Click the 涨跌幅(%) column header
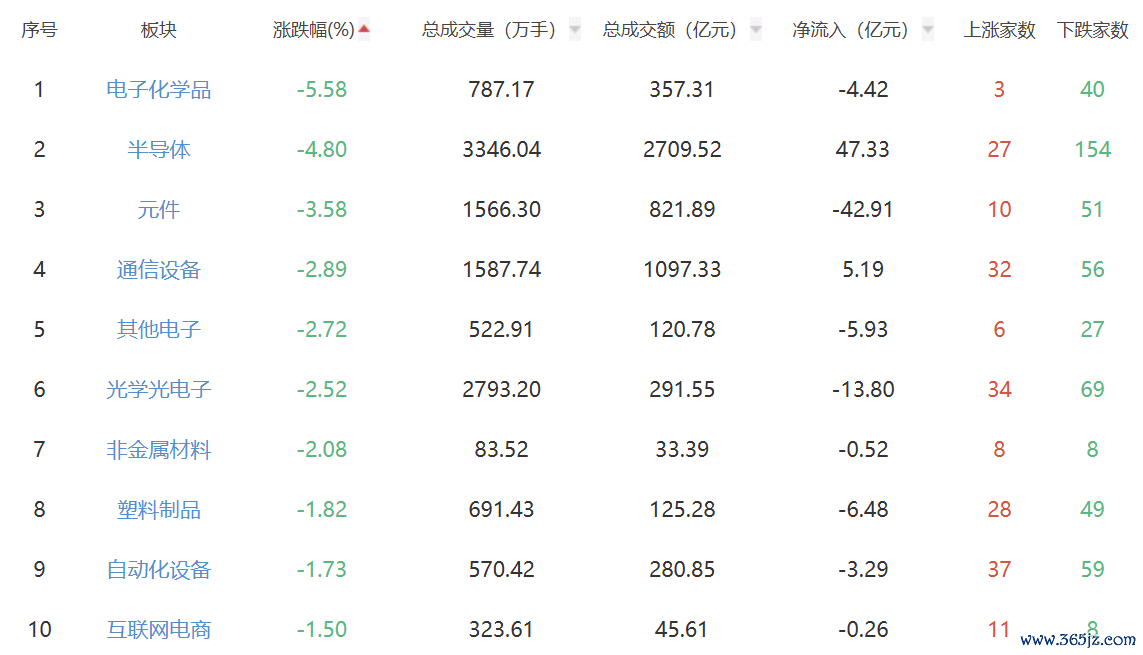 point(313,30)
